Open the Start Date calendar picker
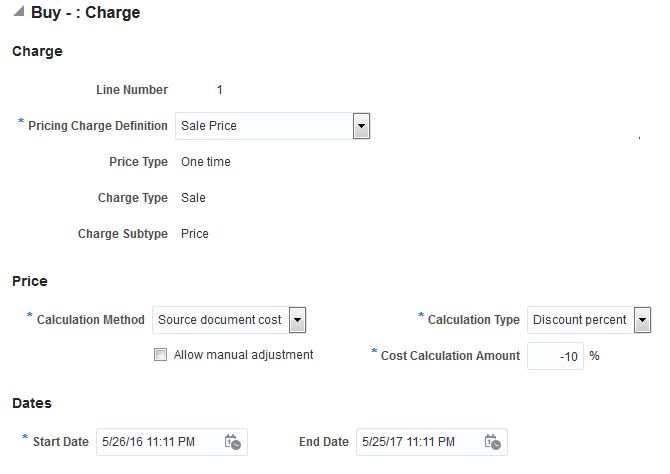 [232, 442]
